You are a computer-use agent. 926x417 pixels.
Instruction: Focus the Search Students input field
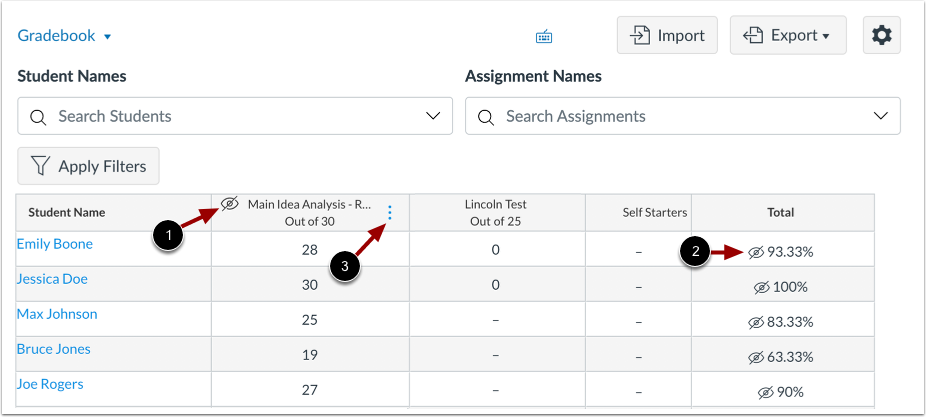point(235,116)
